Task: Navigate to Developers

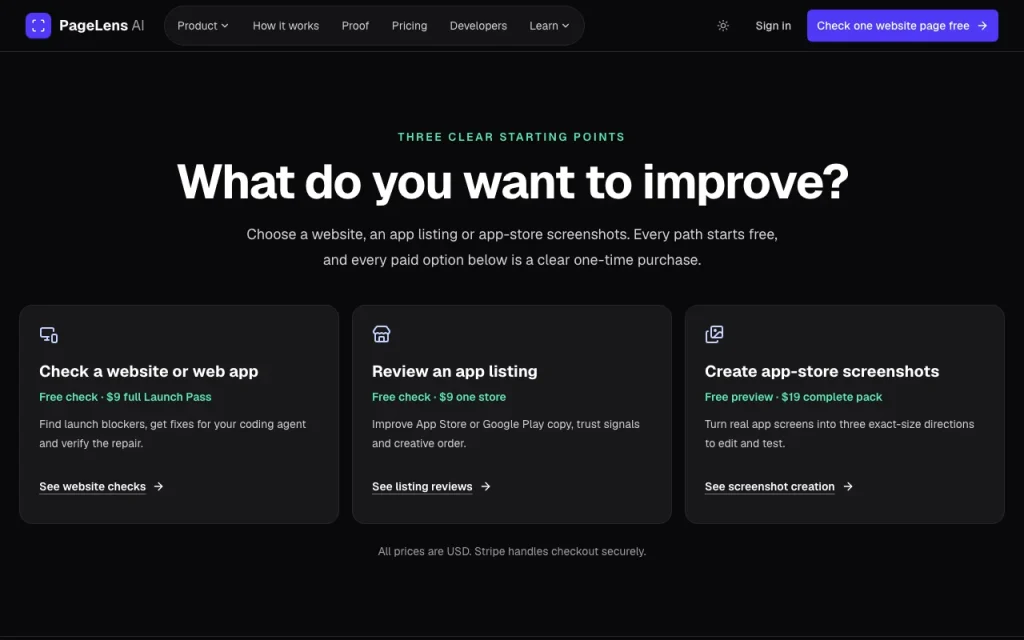Action: pyautogui.click(x=478, y=25)
